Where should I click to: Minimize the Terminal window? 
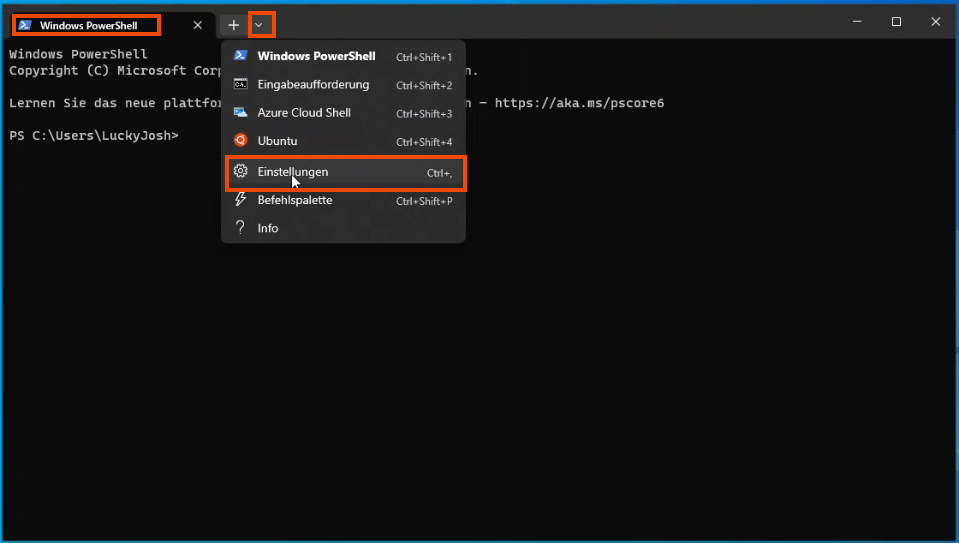857,21
